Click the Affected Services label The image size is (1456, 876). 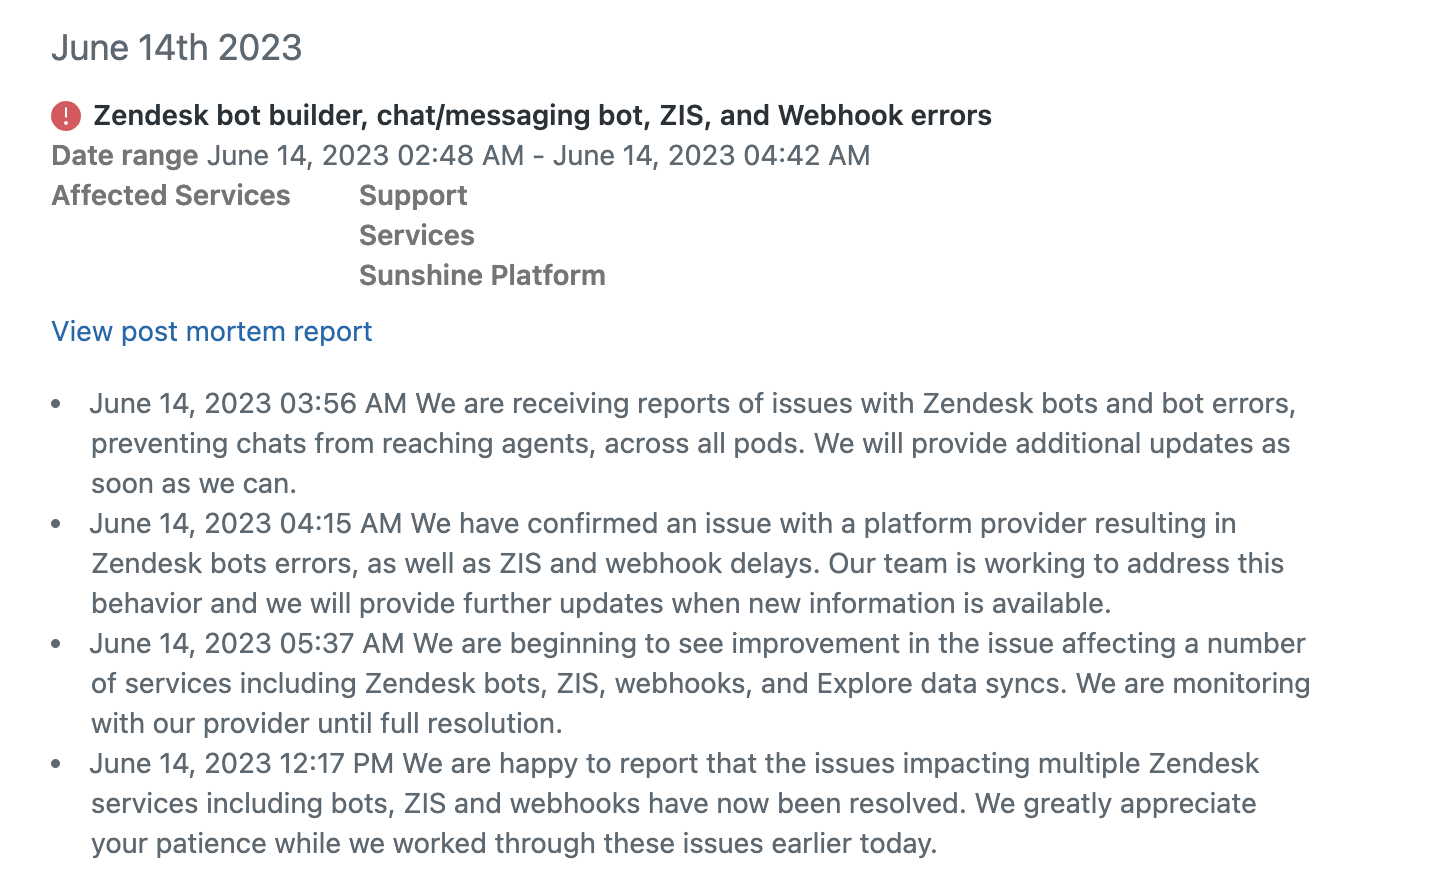click(x=171, y=196)
